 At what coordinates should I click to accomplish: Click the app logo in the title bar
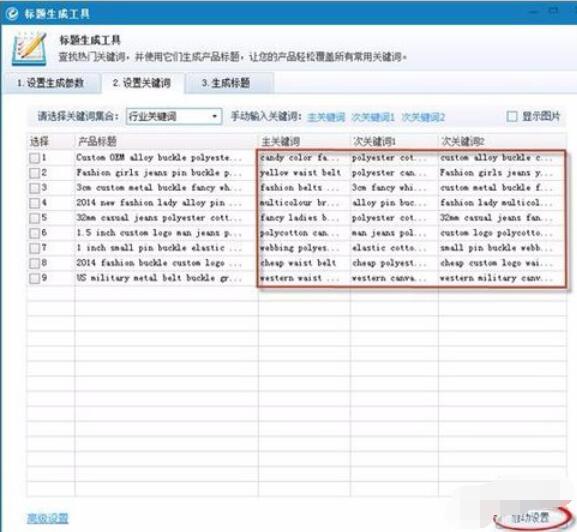click(12, 14)
